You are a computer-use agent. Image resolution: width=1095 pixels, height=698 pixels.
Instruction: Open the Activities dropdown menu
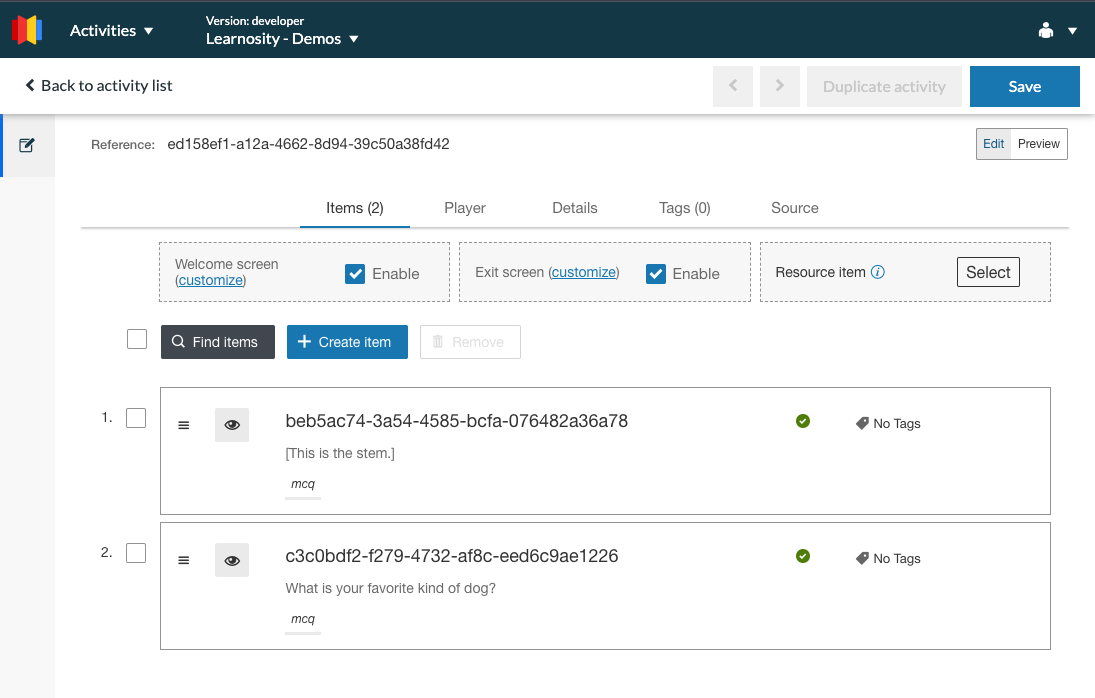pos(110,30)
